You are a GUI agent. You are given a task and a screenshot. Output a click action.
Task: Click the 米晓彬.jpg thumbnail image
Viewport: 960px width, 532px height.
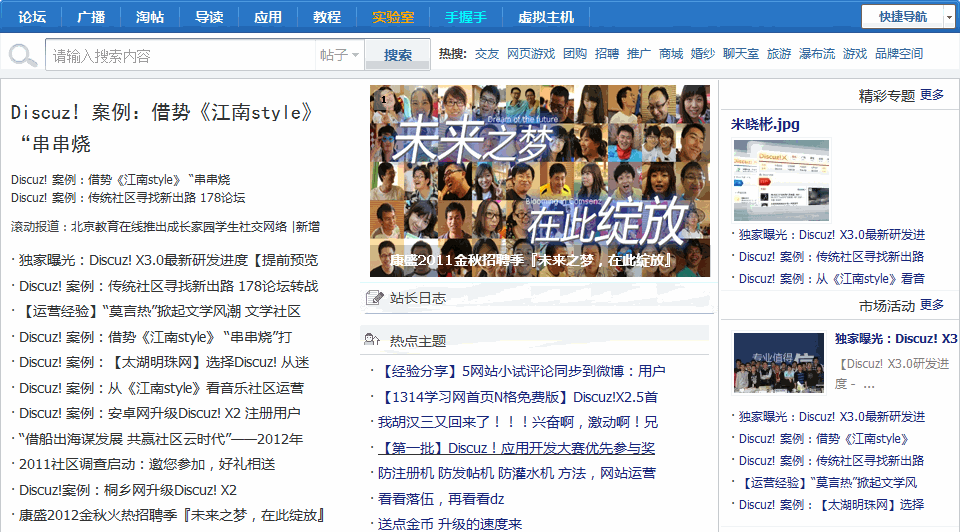point(781,180)
